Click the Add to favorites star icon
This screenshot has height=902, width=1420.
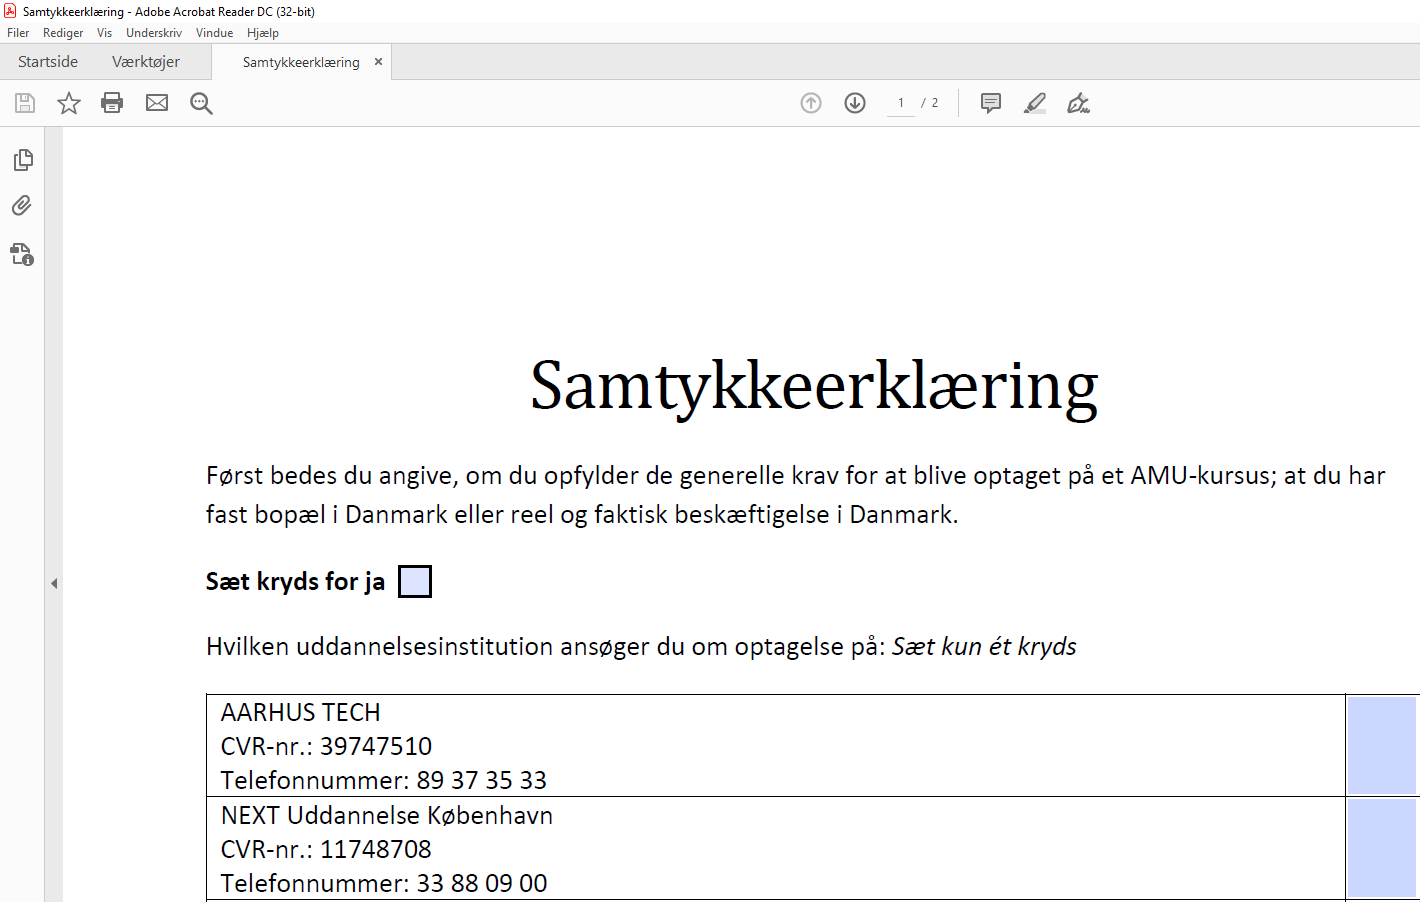tap(68, 103)
